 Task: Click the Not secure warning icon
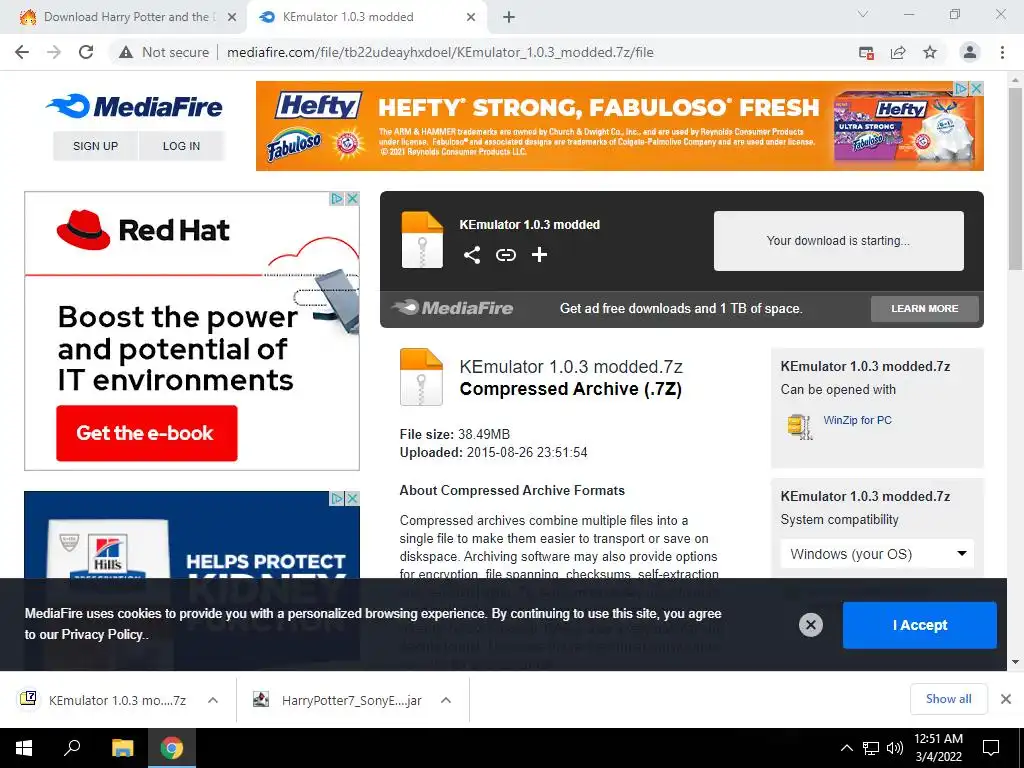pyautogui.click(x=126, y=52)
